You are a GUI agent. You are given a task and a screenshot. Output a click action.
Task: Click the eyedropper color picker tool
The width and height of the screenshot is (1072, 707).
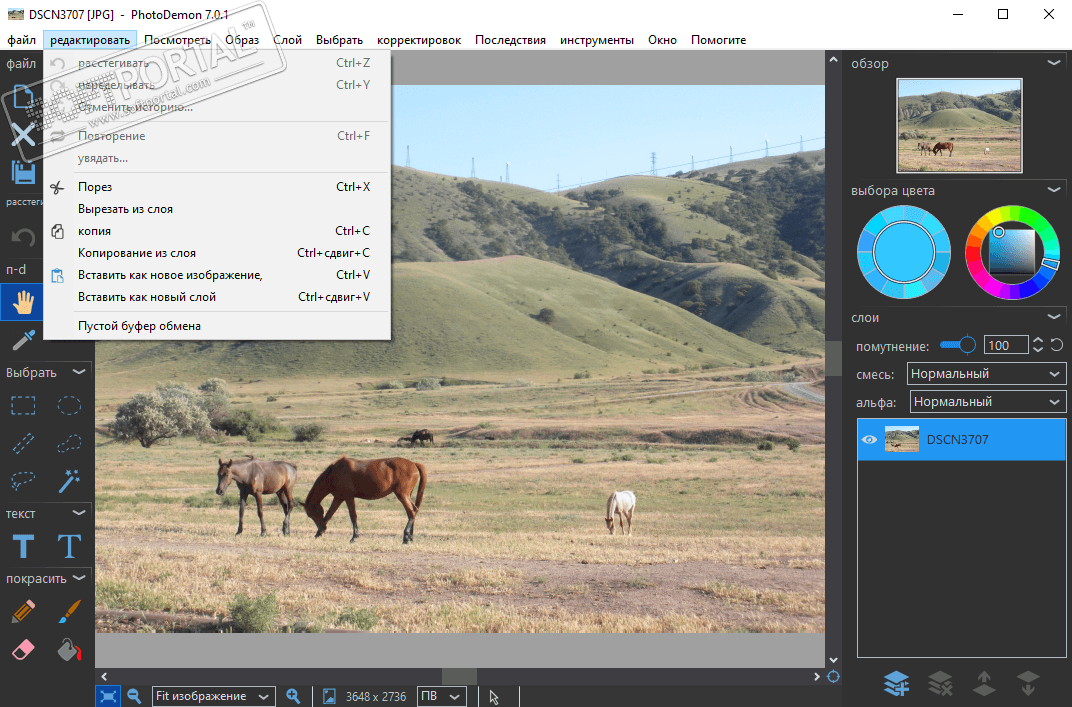pos(23,340)
